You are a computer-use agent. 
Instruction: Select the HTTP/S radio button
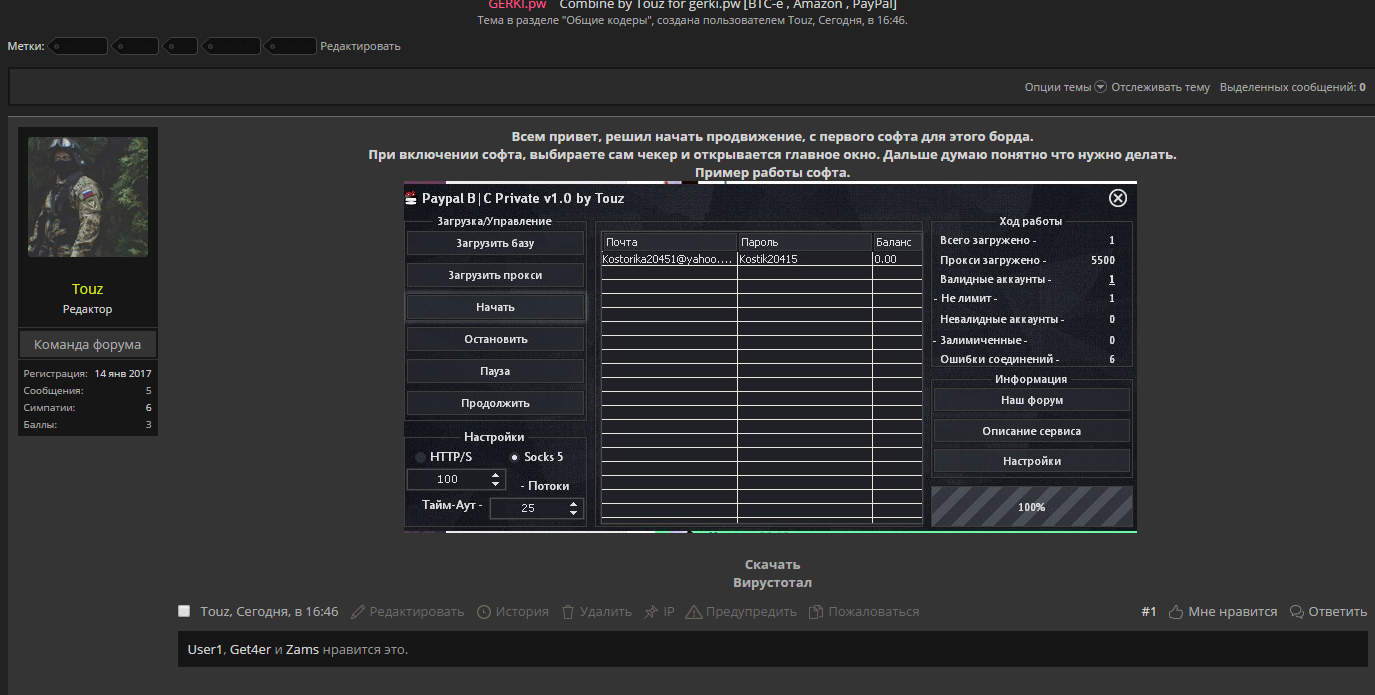click(420, 457)
